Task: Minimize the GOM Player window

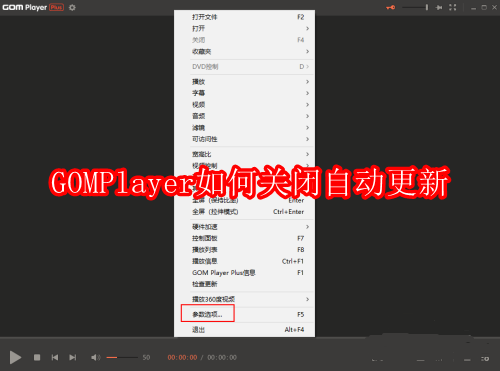Action: 473,8
